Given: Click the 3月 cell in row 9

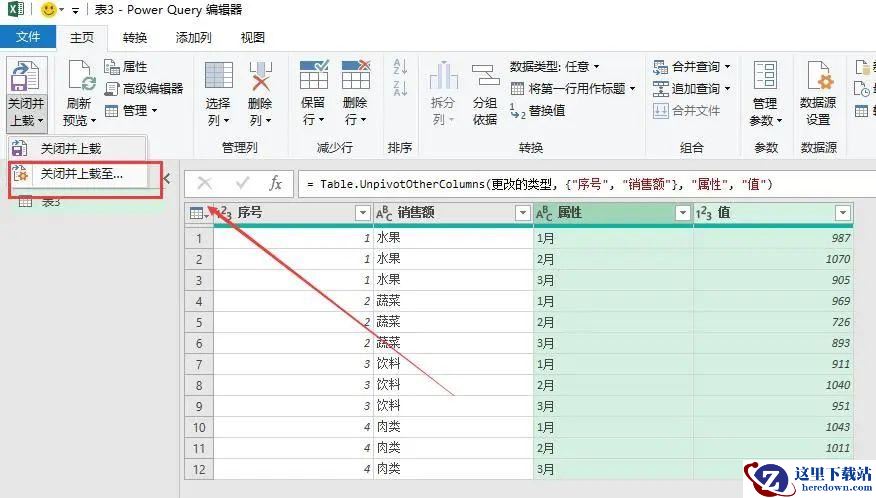Looking at the screenshot, I should (x=613, y=406).
